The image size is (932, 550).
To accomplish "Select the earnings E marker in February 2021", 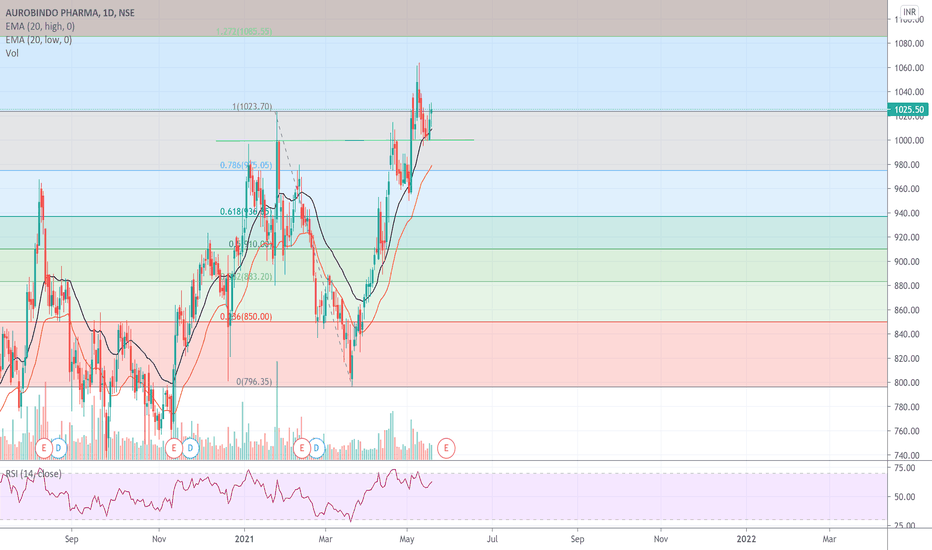I will [302, 448].
